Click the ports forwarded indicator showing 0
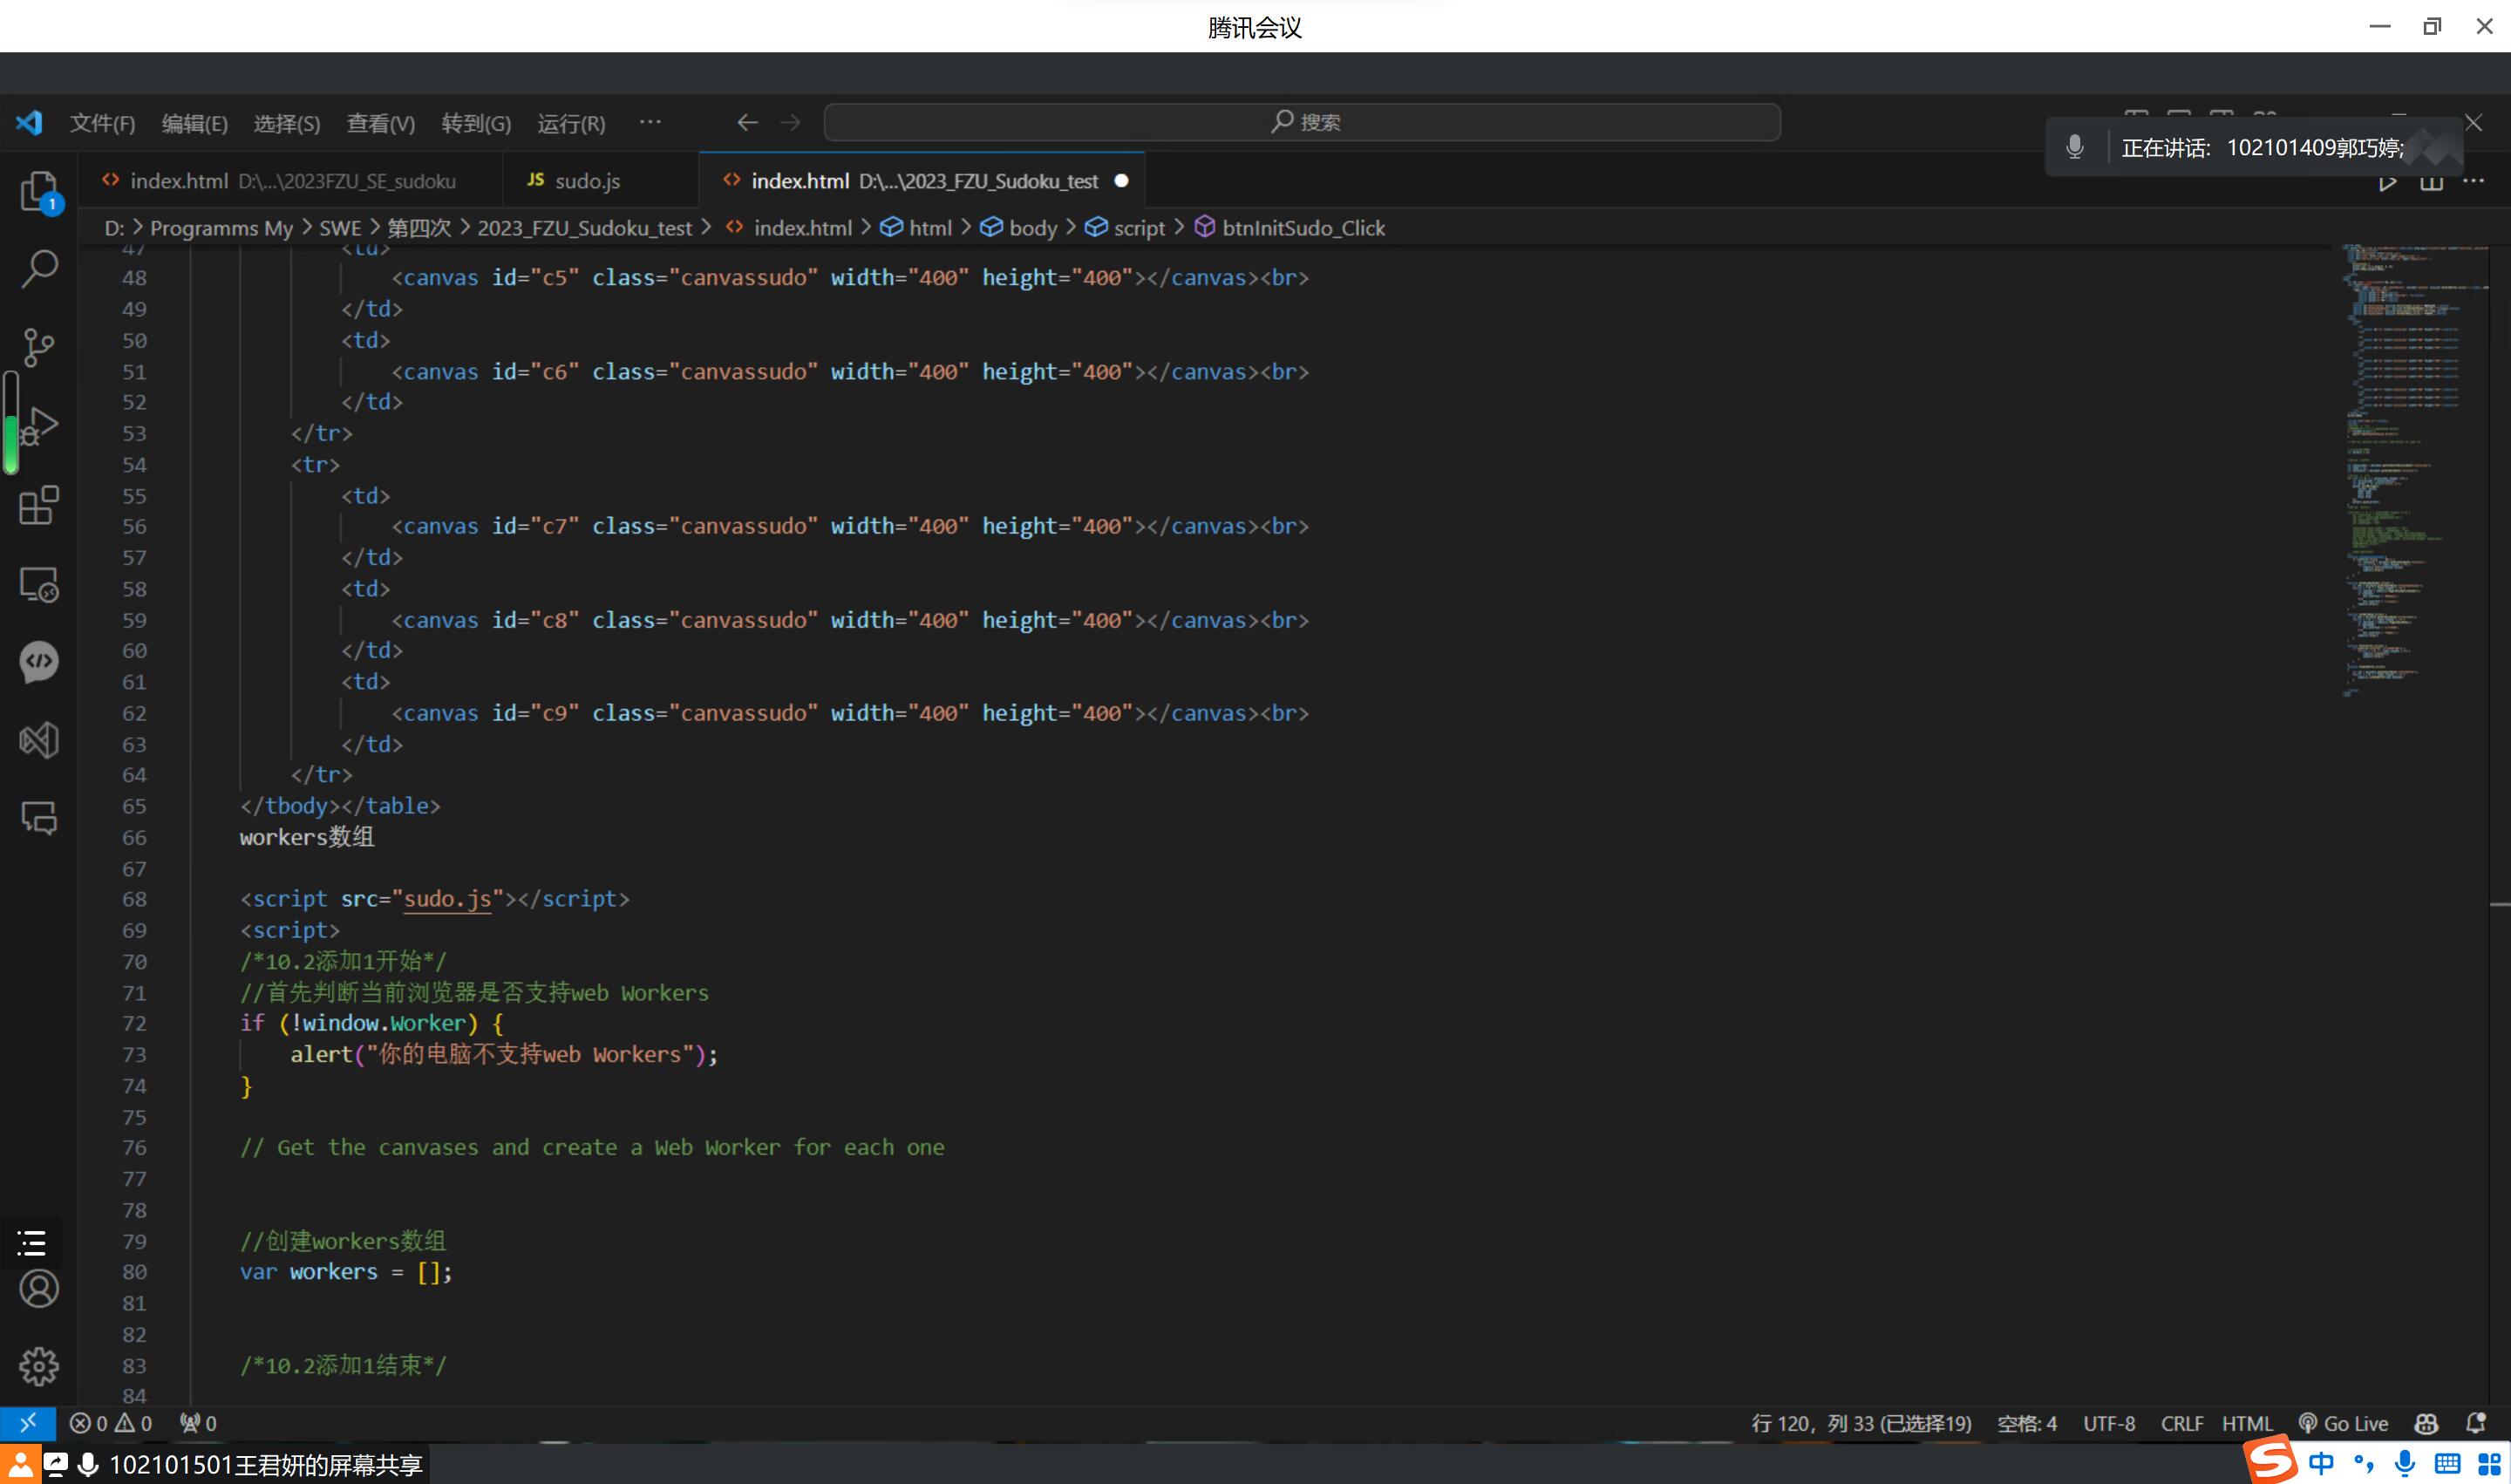 click(x=198, y=1423)
